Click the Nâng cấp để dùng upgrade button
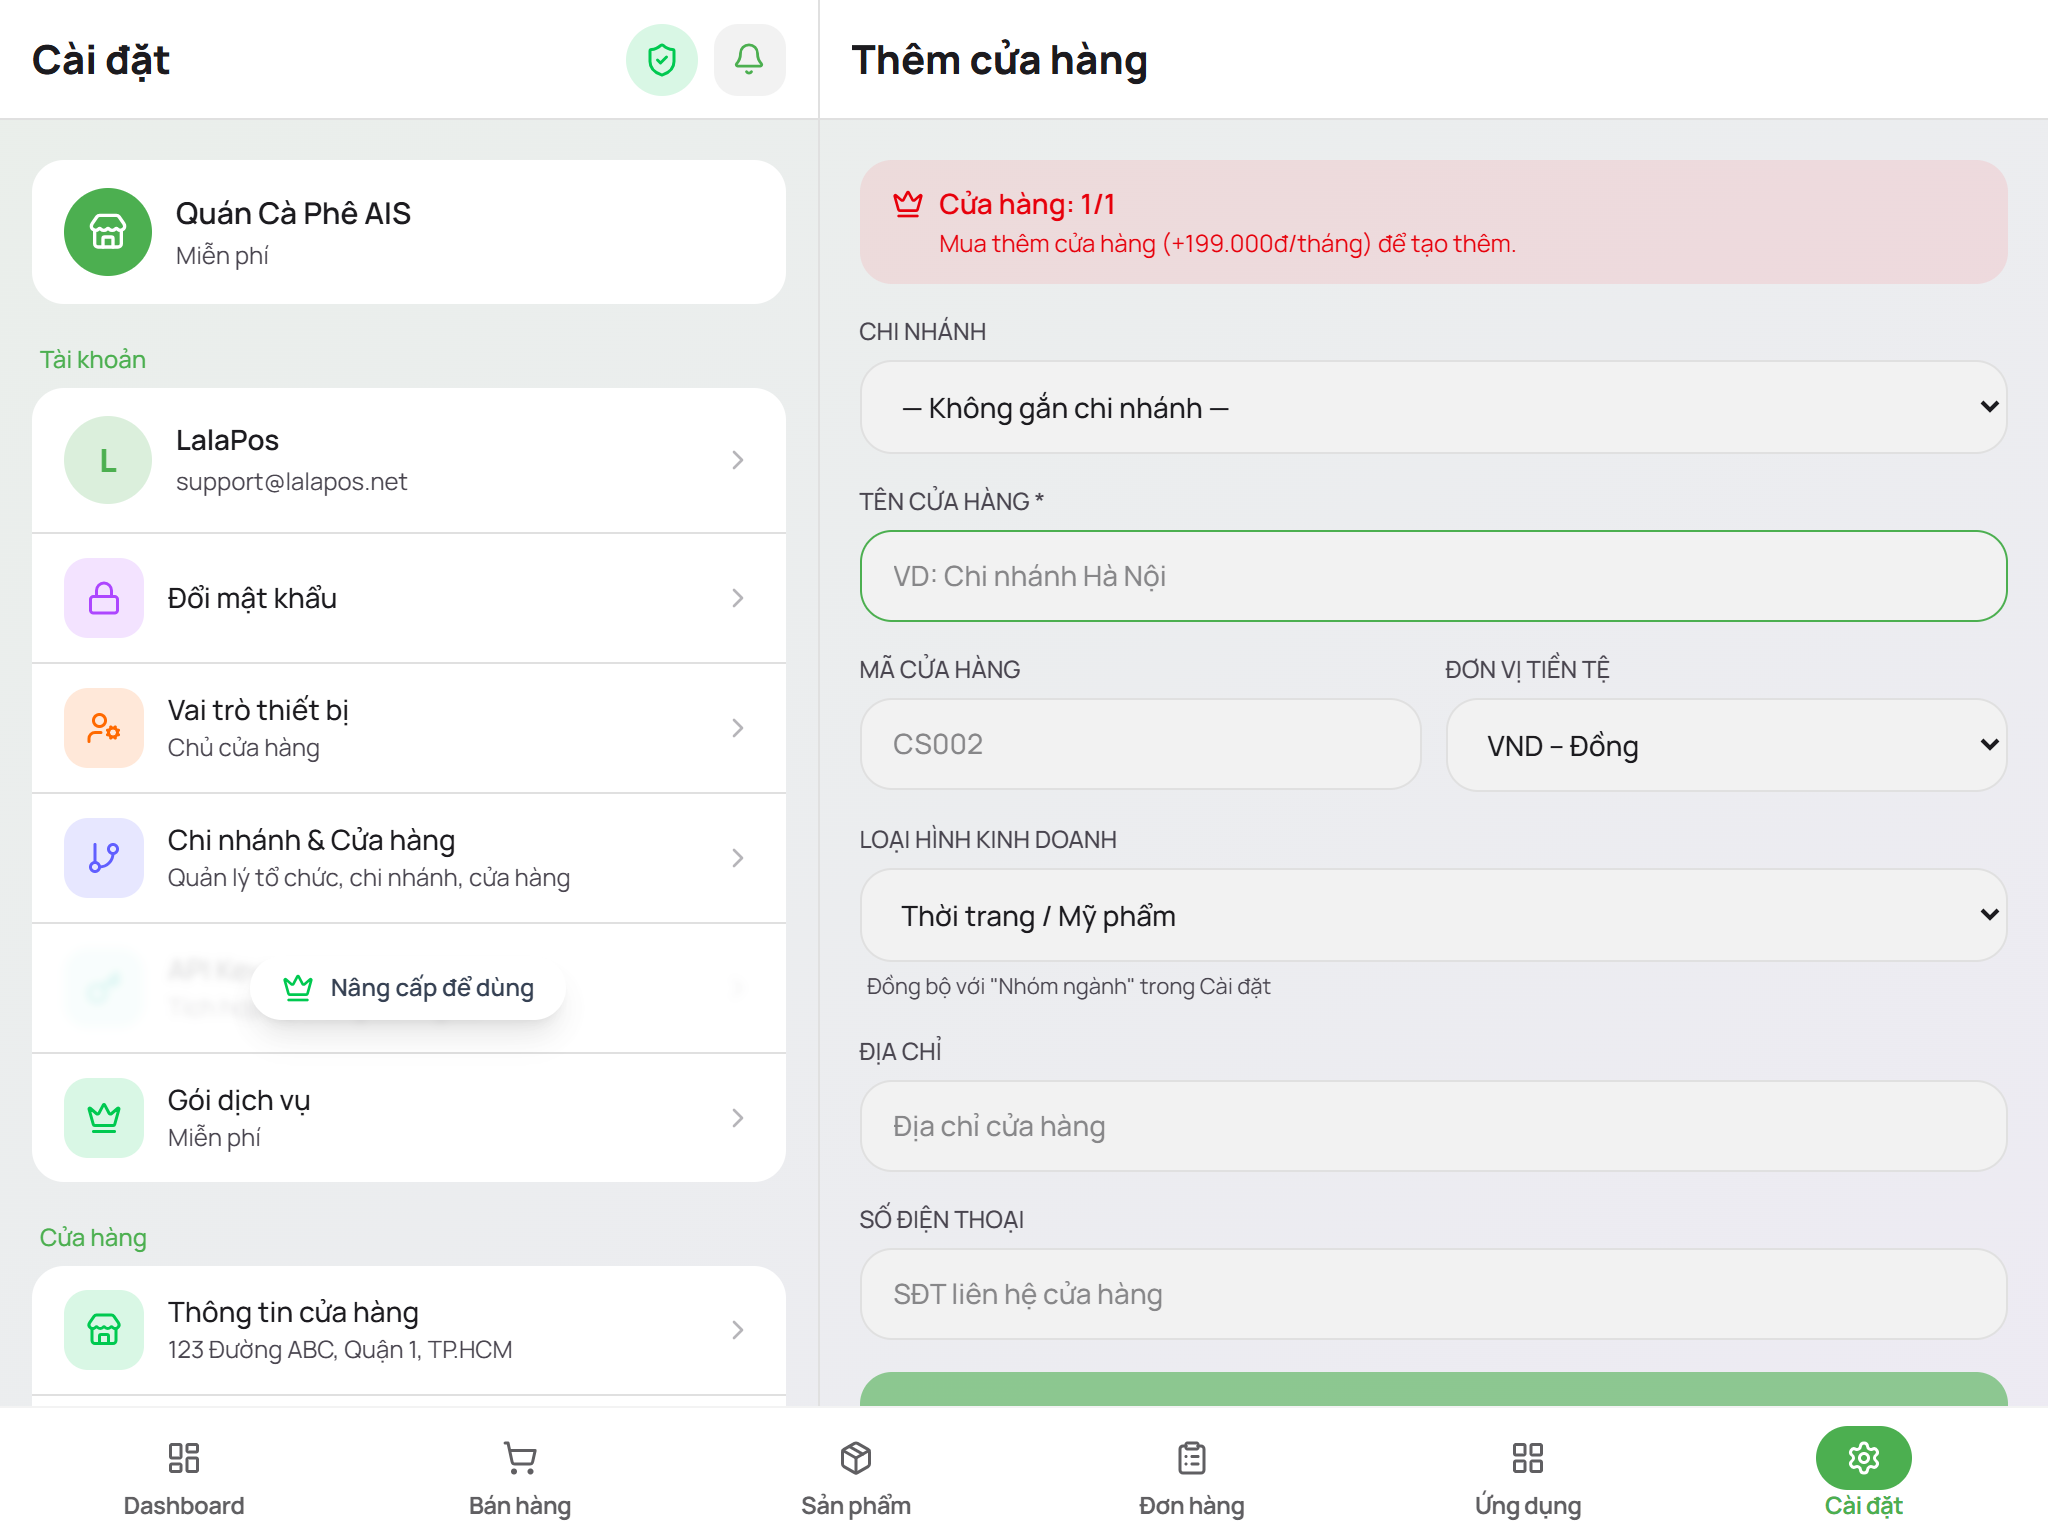The image size is (2048, 1536). tap(408, 988)
